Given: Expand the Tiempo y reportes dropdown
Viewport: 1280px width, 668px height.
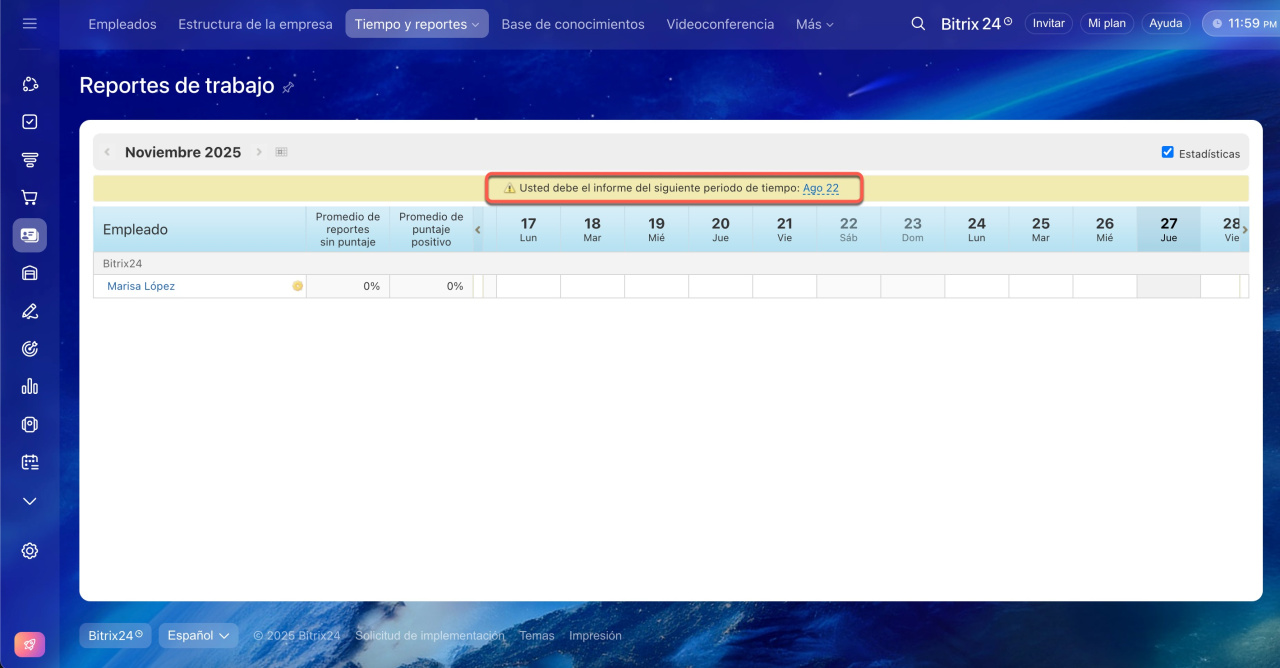Looking at the screenshot, I should click(416, 24).
